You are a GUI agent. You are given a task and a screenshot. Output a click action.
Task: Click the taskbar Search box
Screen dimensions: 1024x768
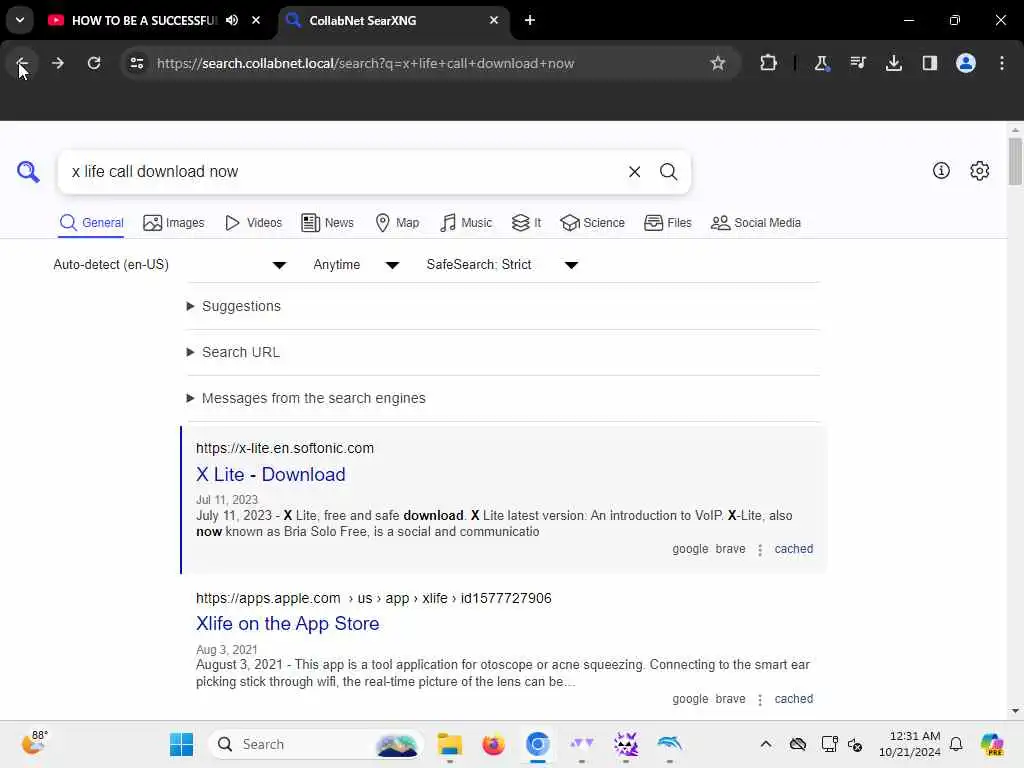pyautogui.click(x=315, y=744)
